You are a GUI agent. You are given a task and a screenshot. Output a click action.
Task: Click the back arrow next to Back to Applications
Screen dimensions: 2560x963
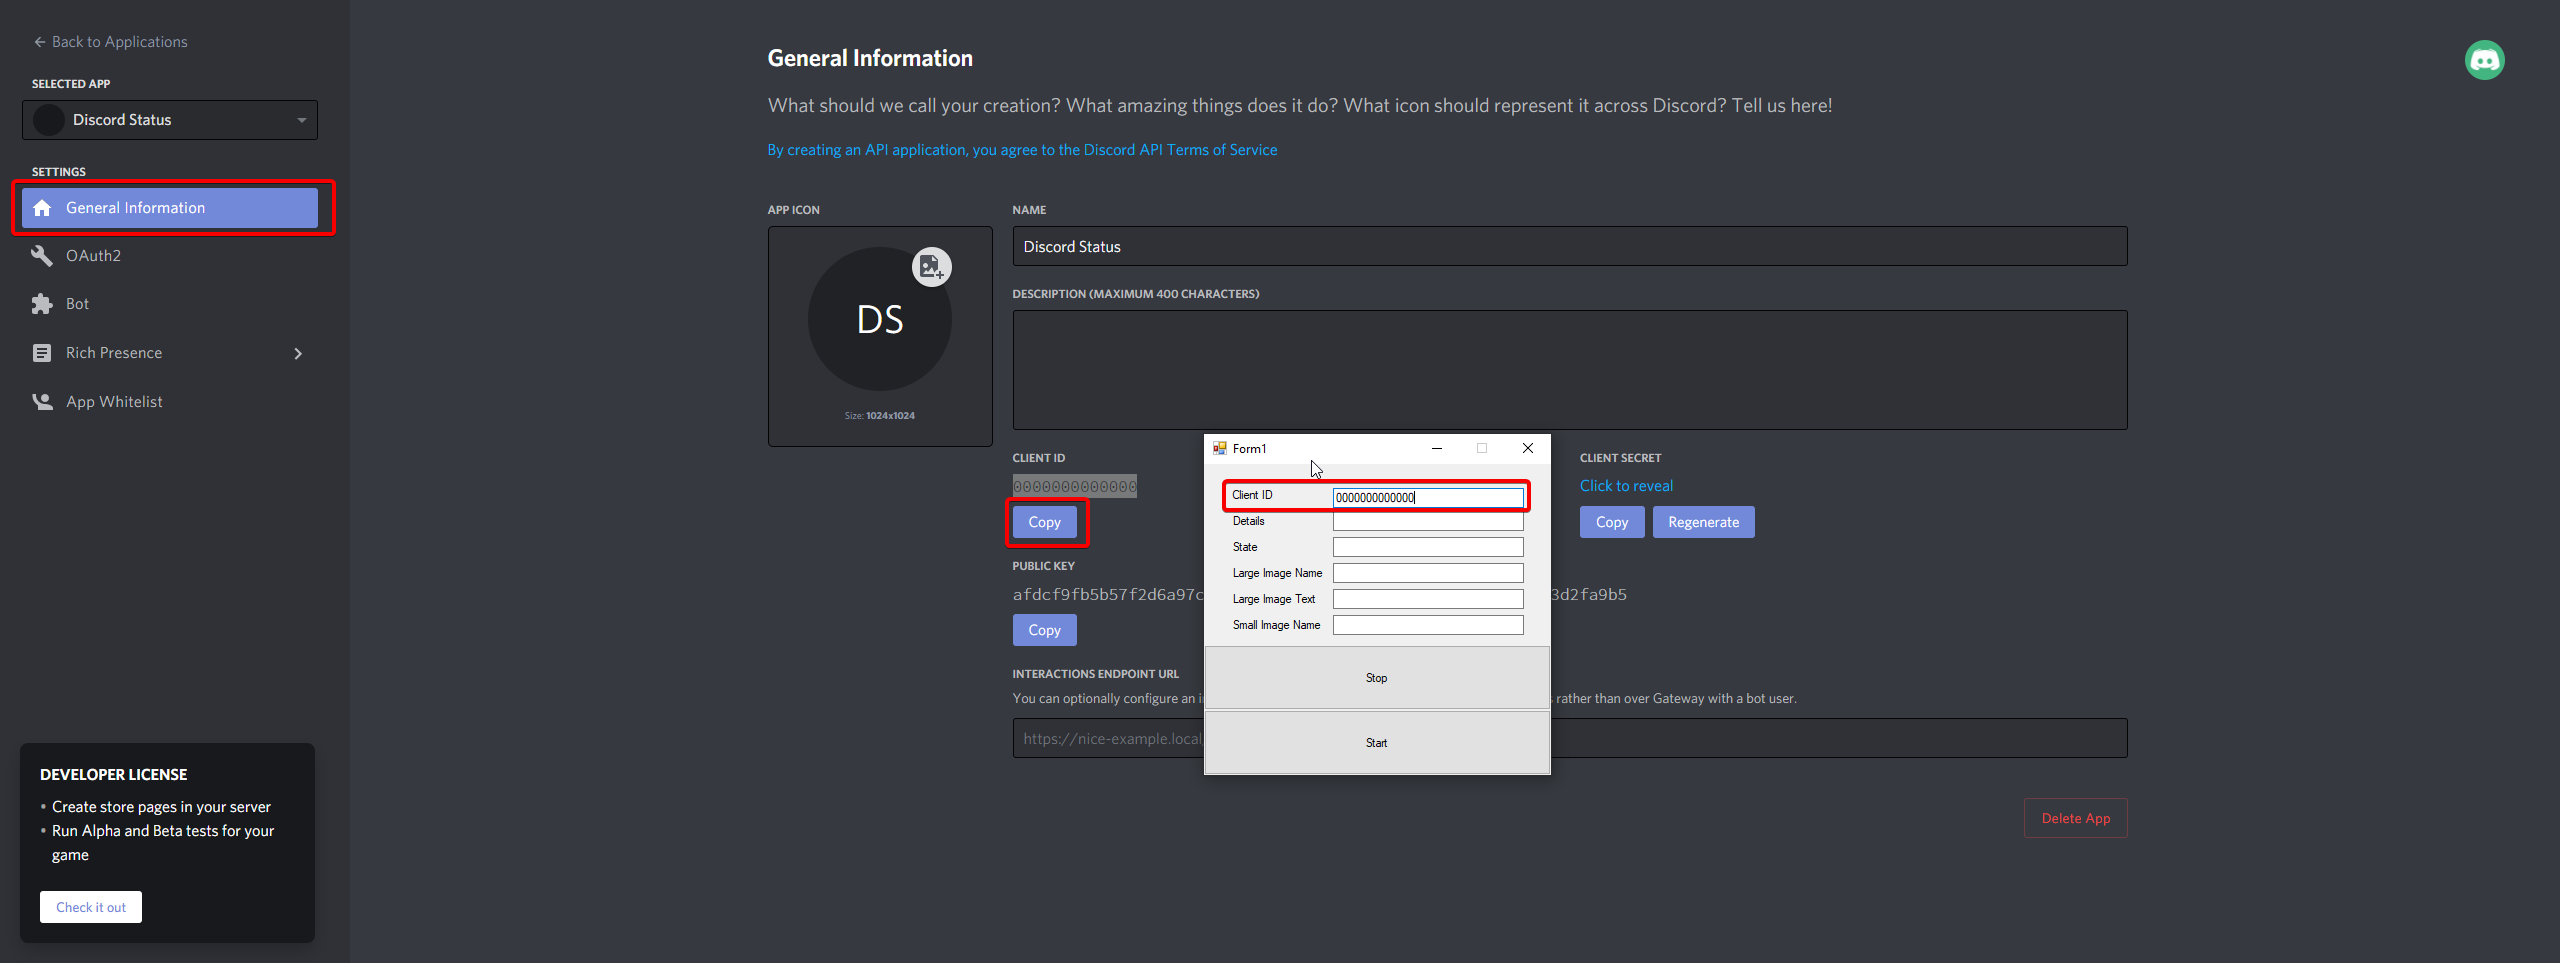click(40, 42)
